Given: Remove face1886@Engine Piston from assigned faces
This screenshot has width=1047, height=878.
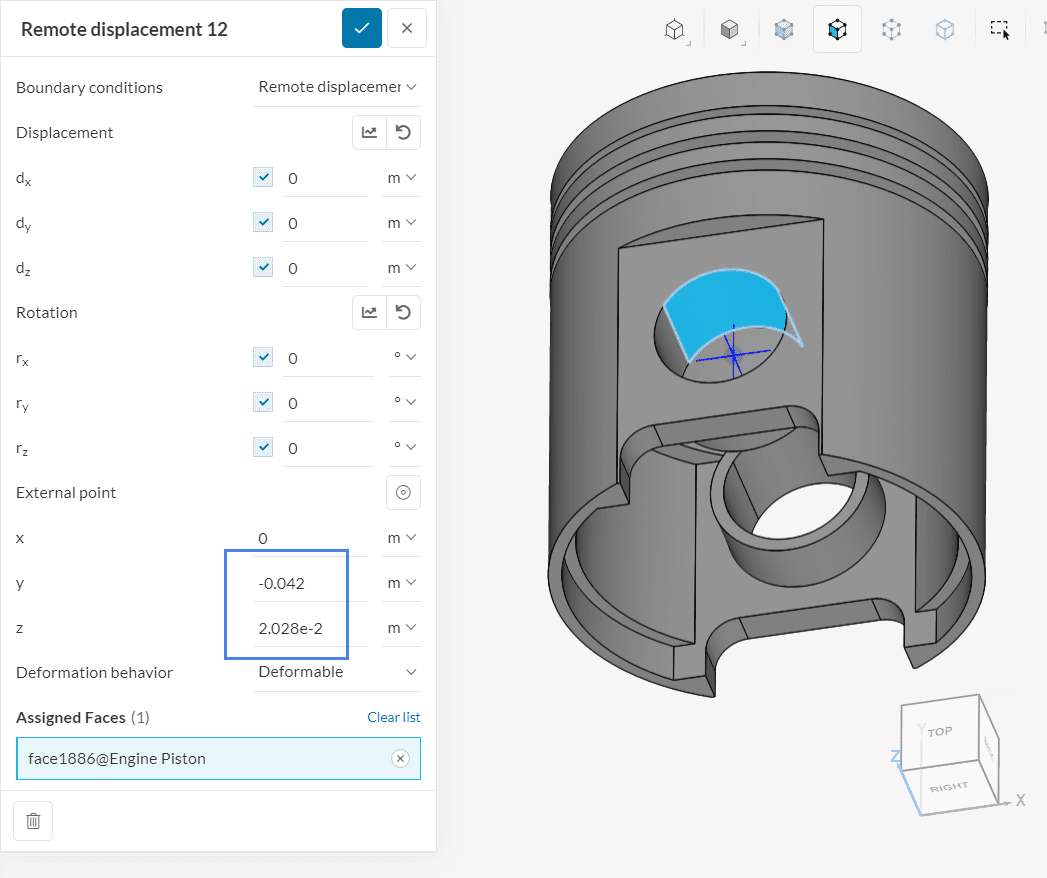Looking at the screenshot, I should coord(400,759).
